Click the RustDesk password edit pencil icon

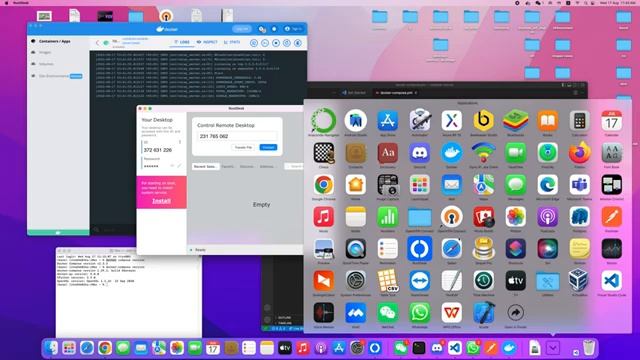pos(179,166)
